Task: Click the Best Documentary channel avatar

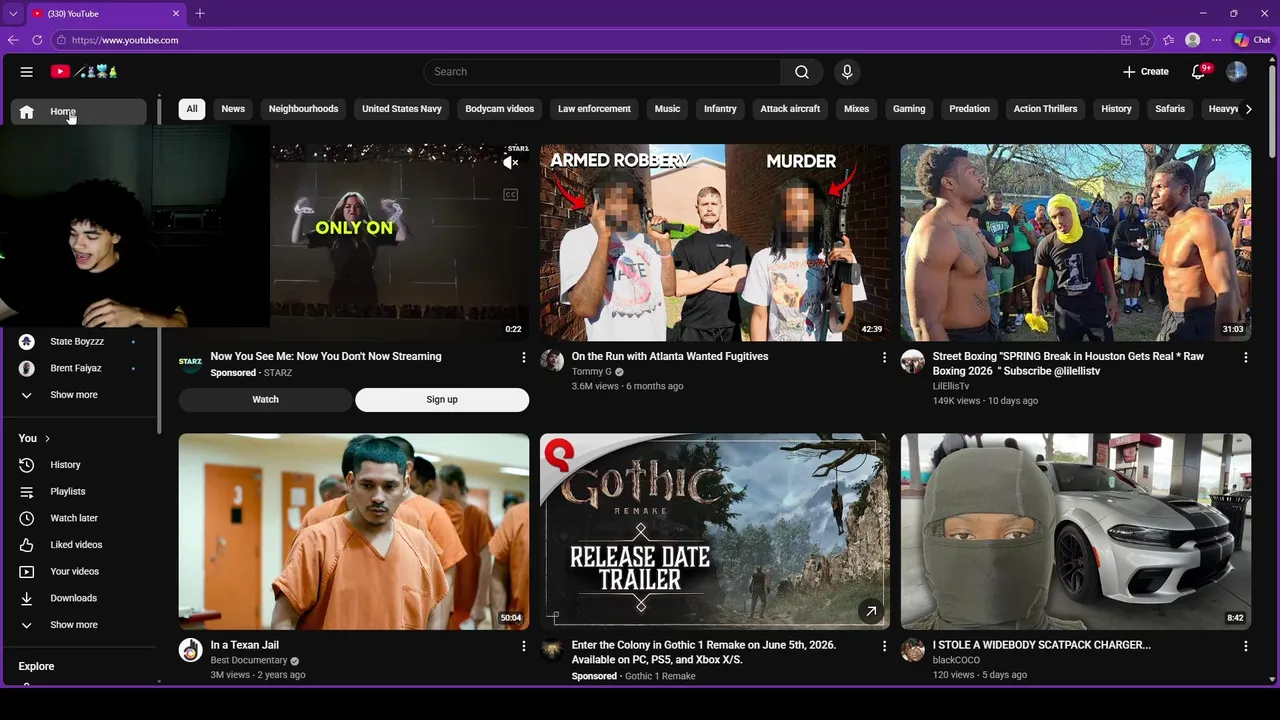Action: (191, 650)
